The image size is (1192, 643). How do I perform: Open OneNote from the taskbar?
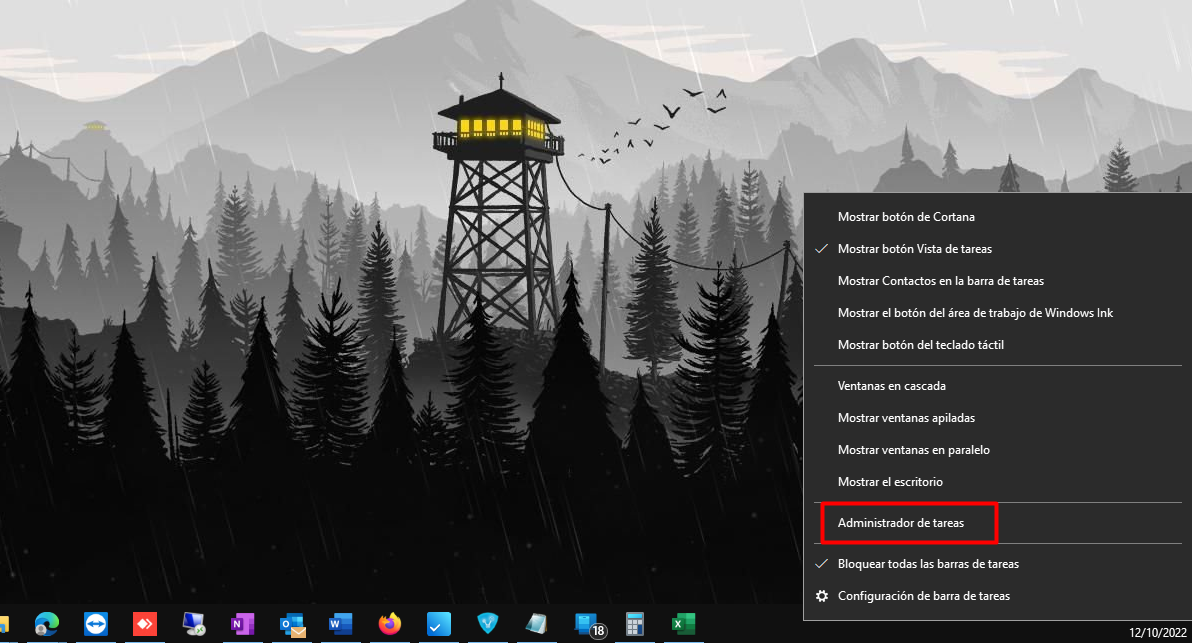(x=243, y=624)
